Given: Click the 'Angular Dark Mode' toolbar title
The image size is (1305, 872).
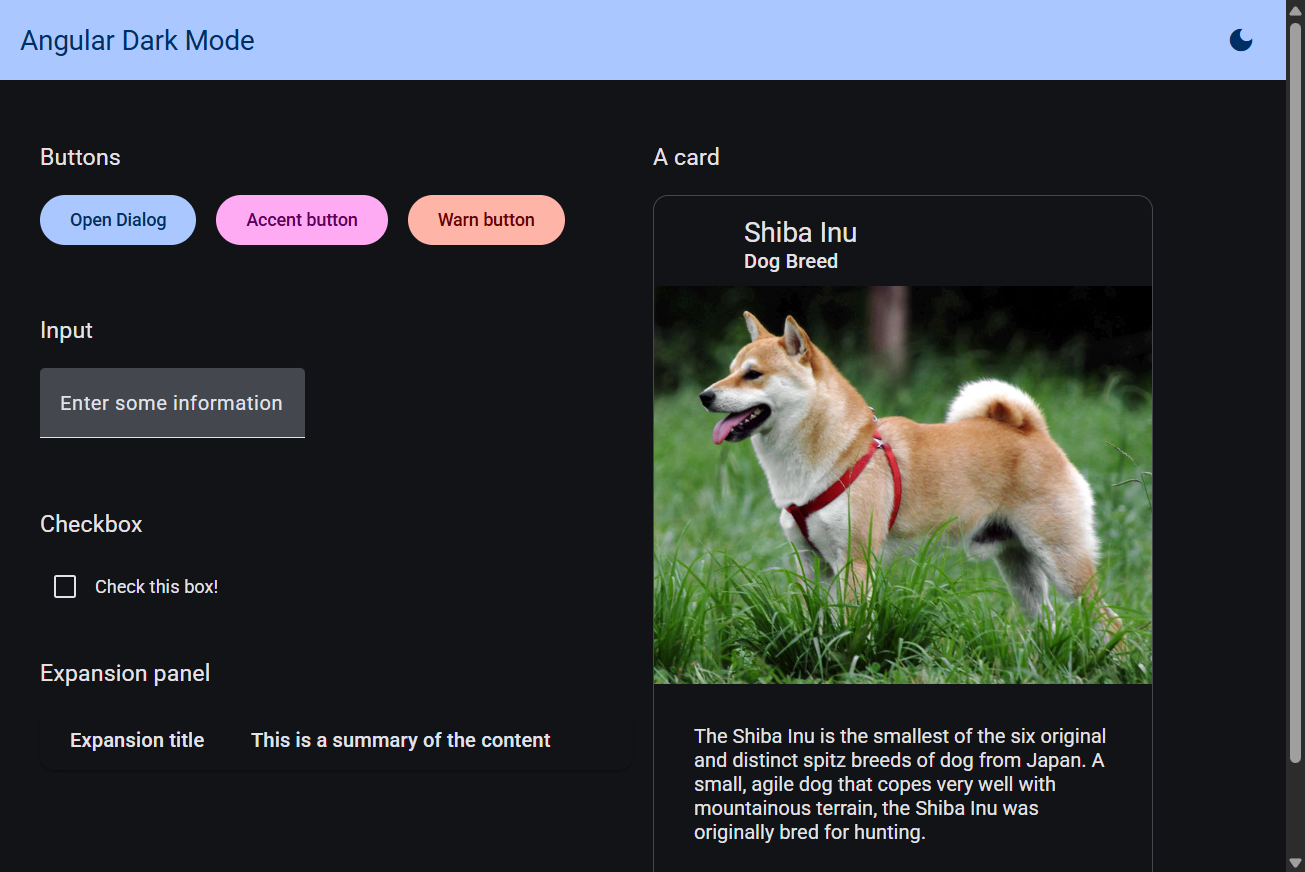Looking at the screenshot, I should tap(138, 41).
